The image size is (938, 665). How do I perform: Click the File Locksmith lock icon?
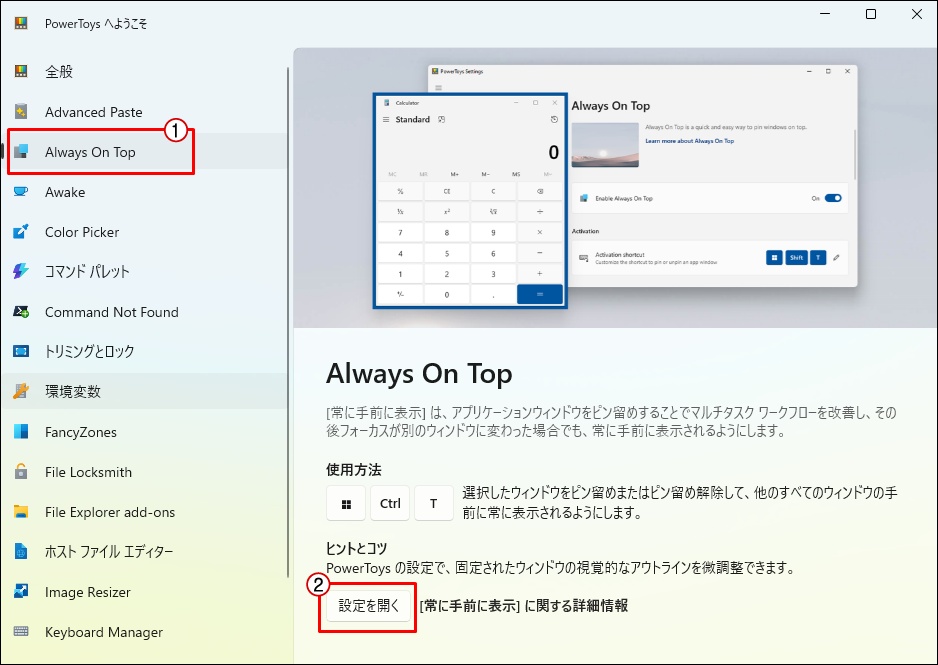point(22,471)
